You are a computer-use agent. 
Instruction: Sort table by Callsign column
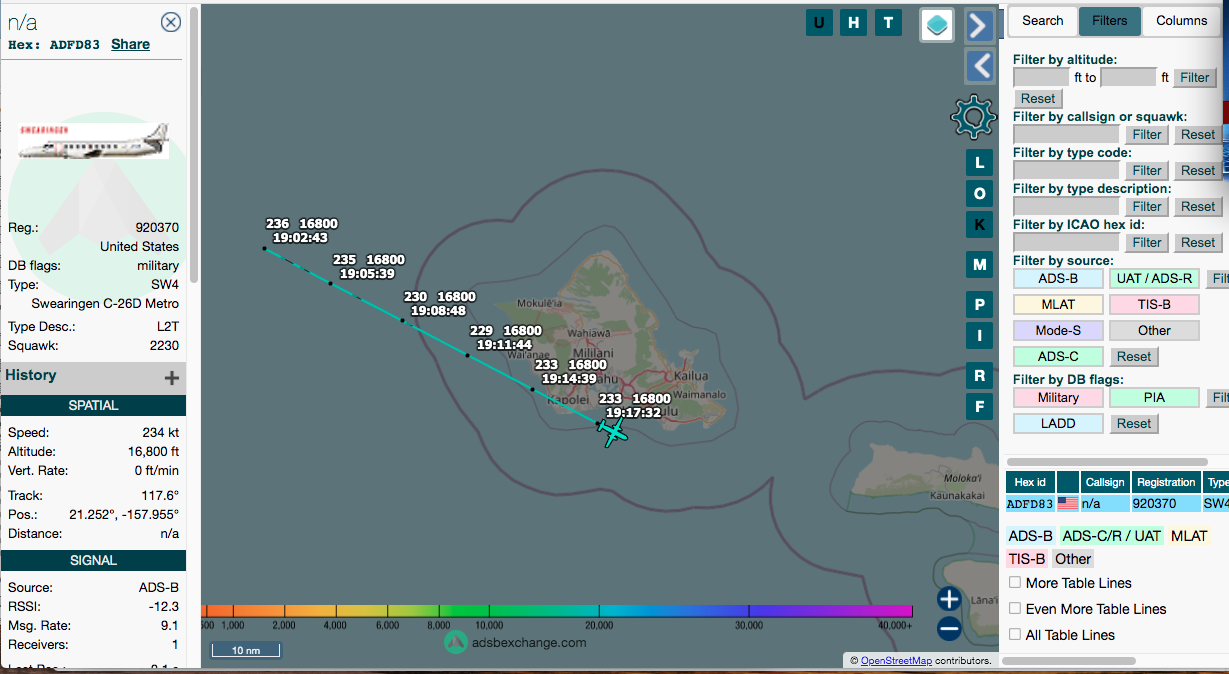(1105, 482)
